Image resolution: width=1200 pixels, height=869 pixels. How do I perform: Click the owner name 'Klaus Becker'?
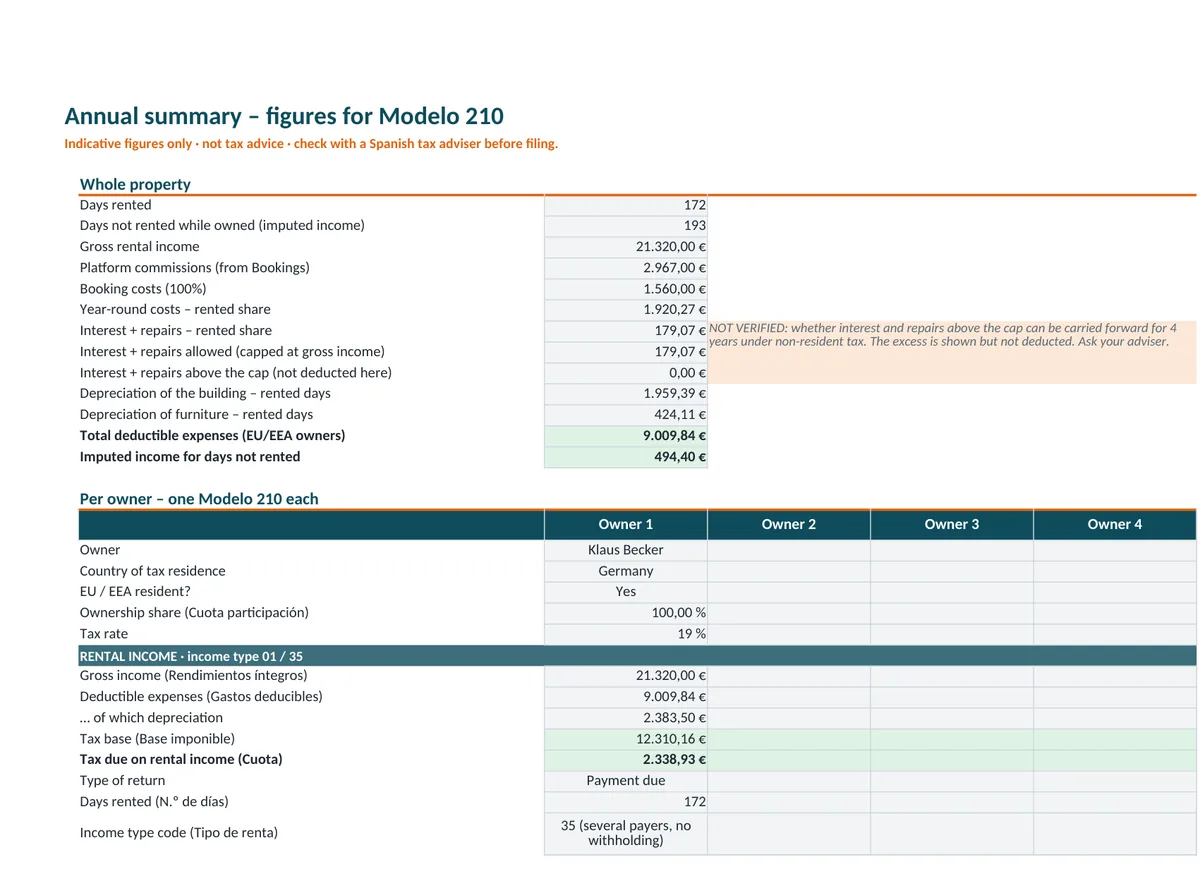pyautogui.click(x=626, y=550)
